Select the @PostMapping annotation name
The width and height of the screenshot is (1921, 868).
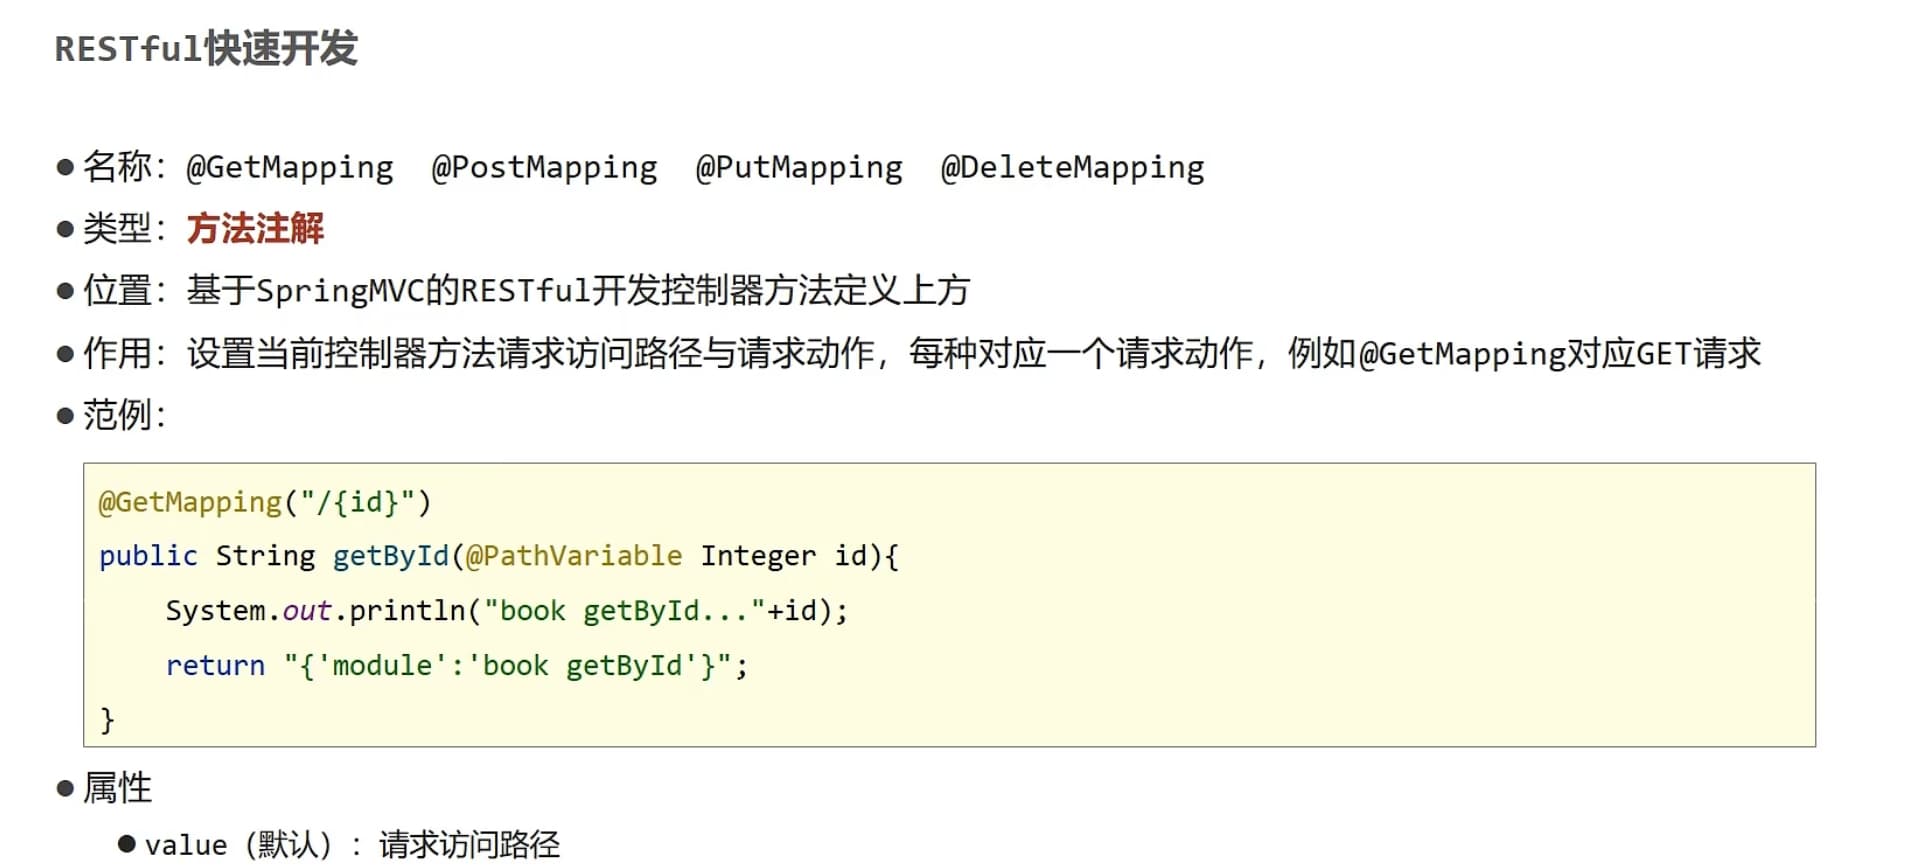545,167
